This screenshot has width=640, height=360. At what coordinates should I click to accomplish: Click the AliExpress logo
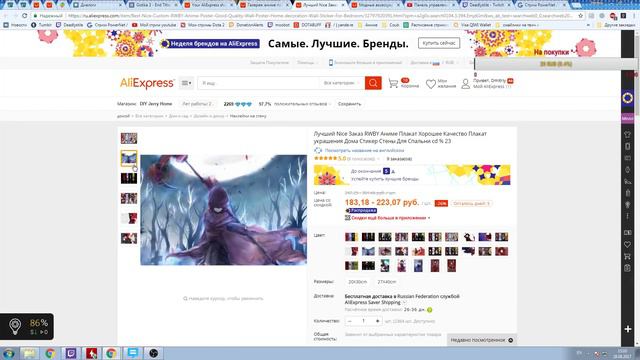click(147, 83)
